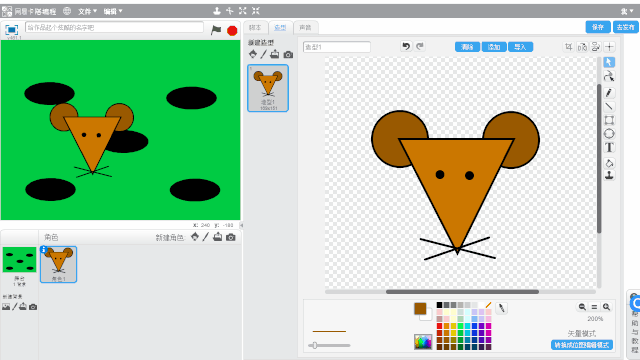The width and height of the screenshot is (640, 360).
Task: Select the shrink sprite tool in top bar
Action: coord(256,11)
